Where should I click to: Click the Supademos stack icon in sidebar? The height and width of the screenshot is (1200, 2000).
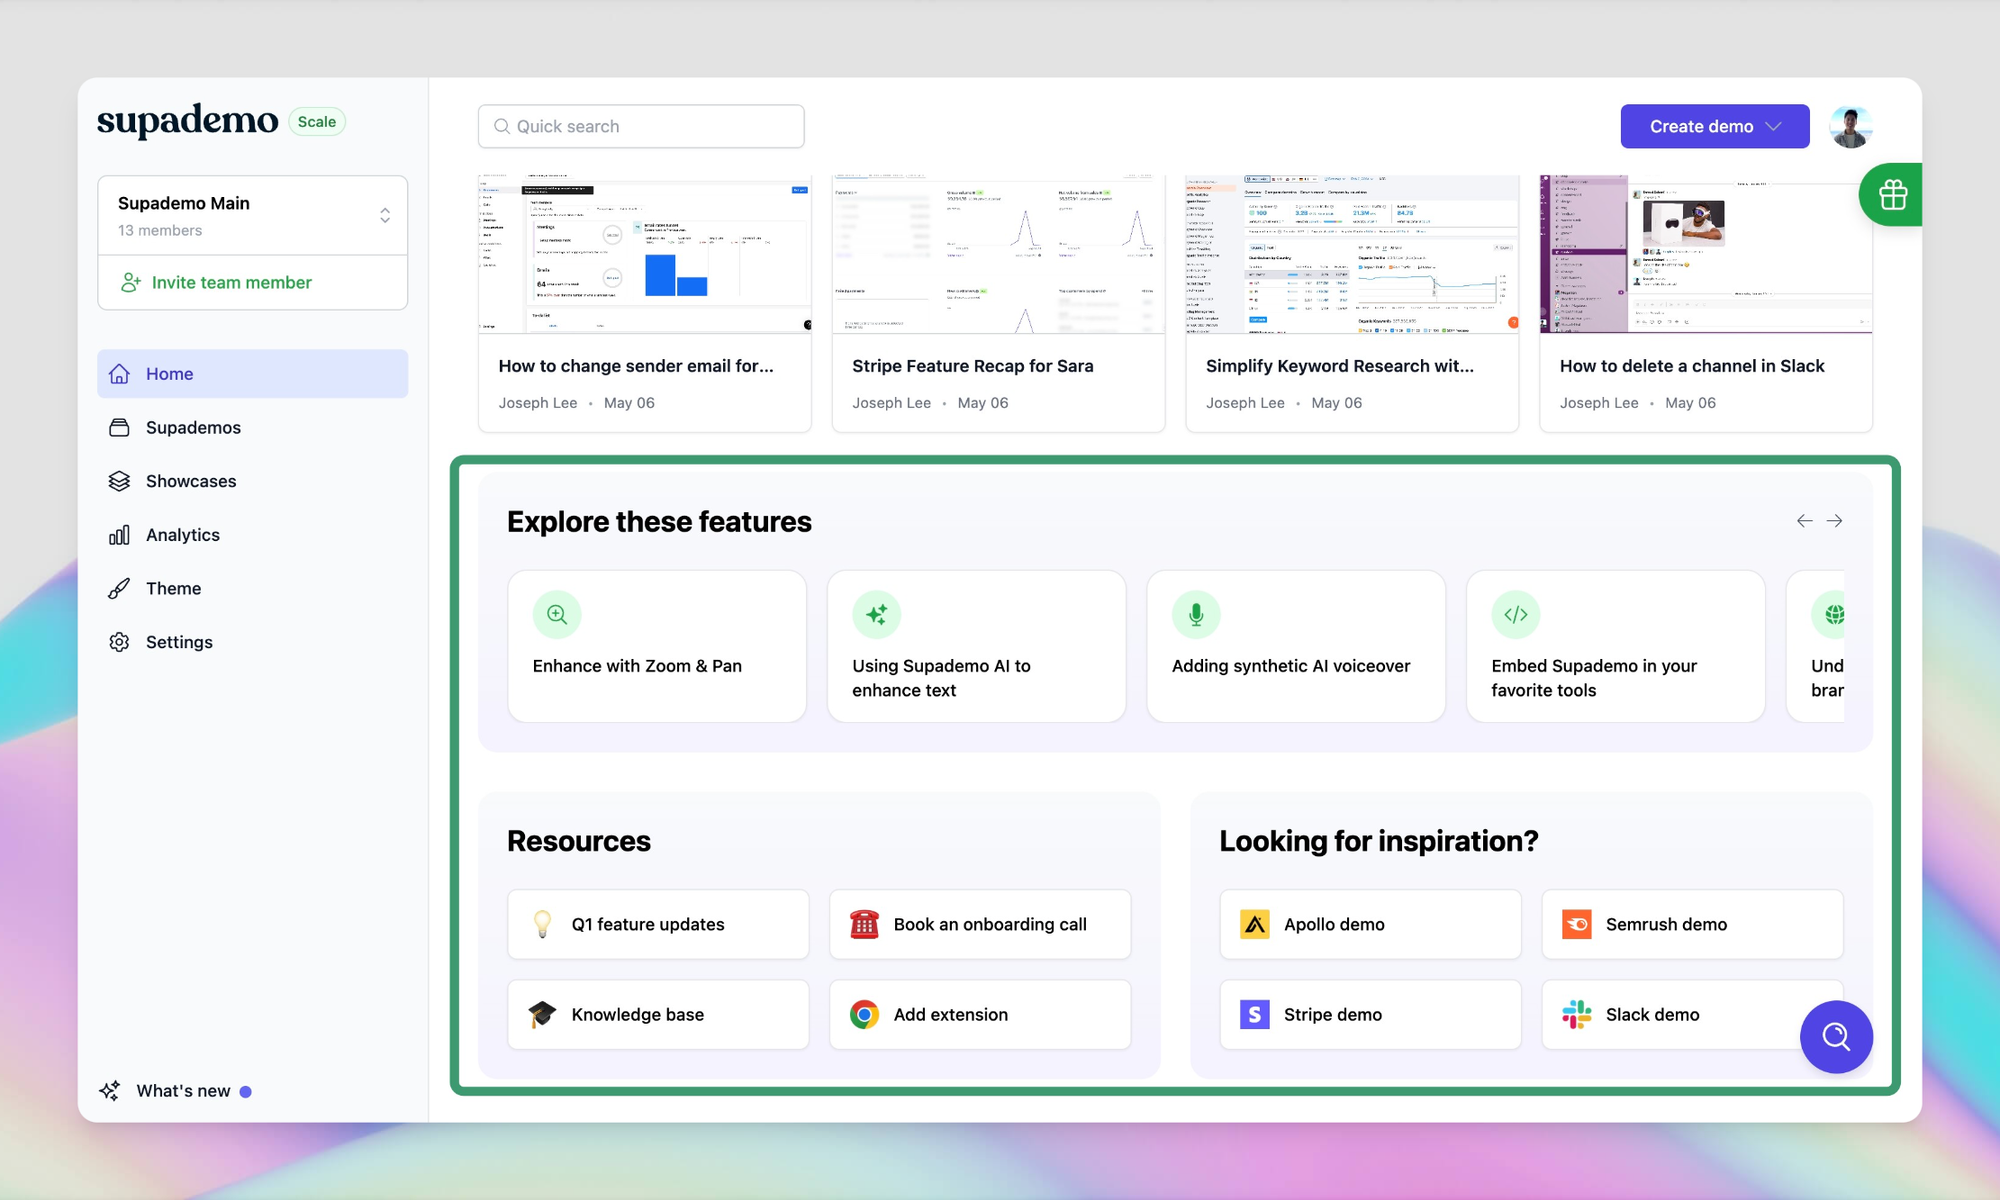click(119, 428)
